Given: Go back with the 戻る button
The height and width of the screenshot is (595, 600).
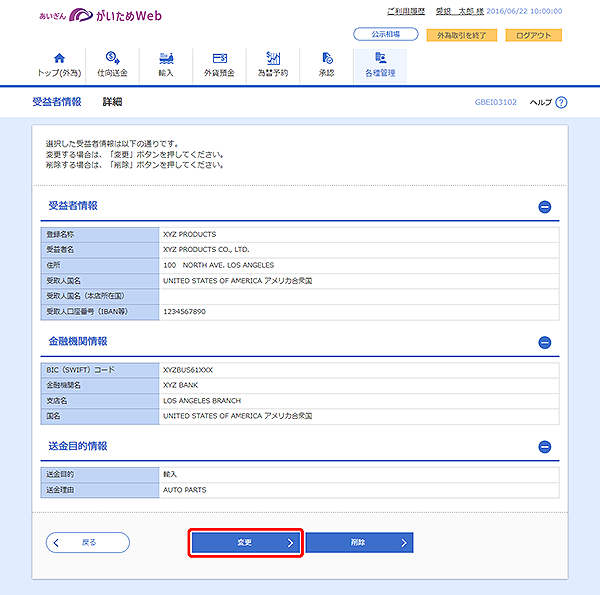Looking at the screenshot, I should (x=88, y=543).
